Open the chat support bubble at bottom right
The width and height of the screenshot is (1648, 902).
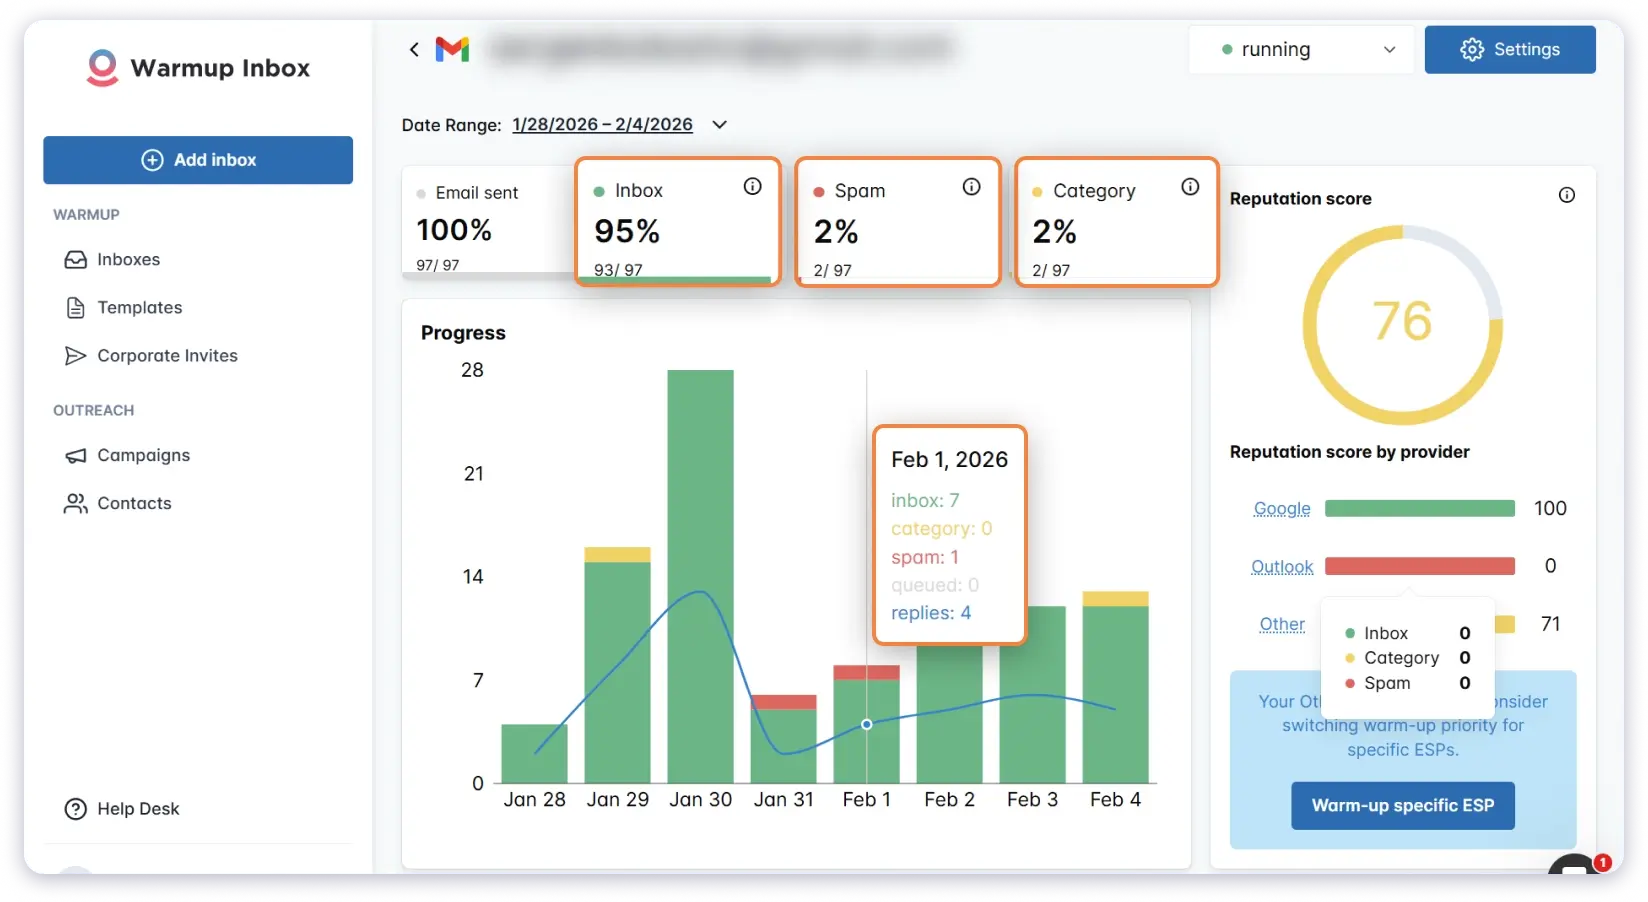tap(1572, 870)
